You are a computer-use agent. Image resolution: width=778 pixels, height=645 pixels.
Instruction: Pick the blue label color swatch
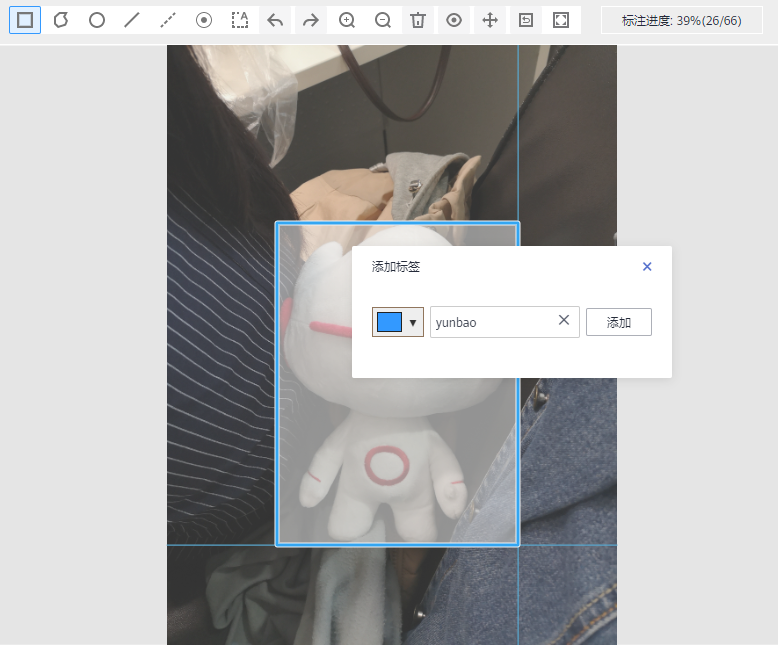pos(389,322)
